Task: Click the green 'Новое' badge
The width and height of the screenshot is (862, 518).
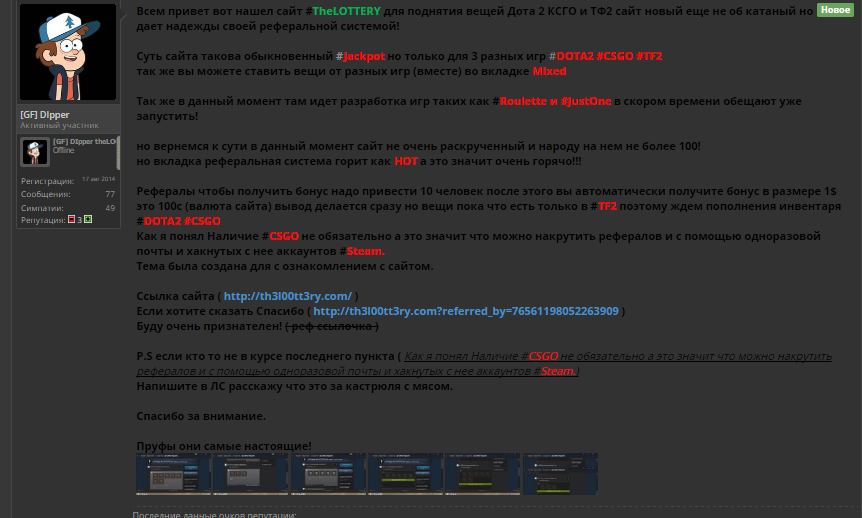Action: tap(835, 10)
